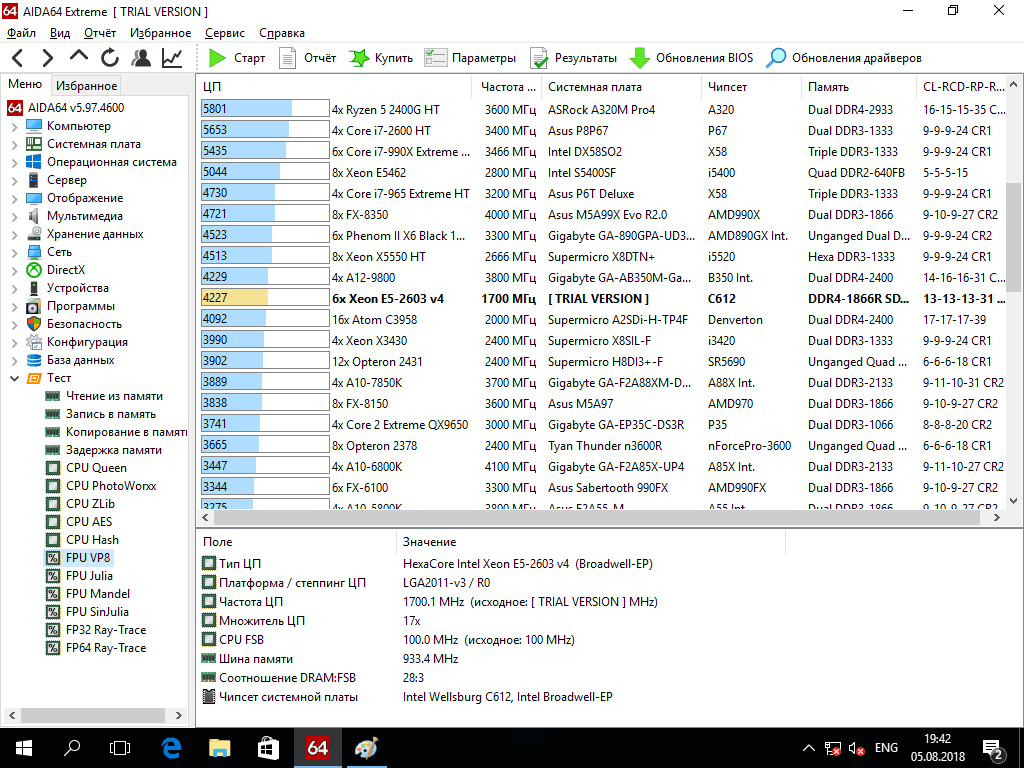Image resolution: width=1024 pixels, height=768 pixels.
Task: Switch to the Меню tab
Action: pos(25,84)
